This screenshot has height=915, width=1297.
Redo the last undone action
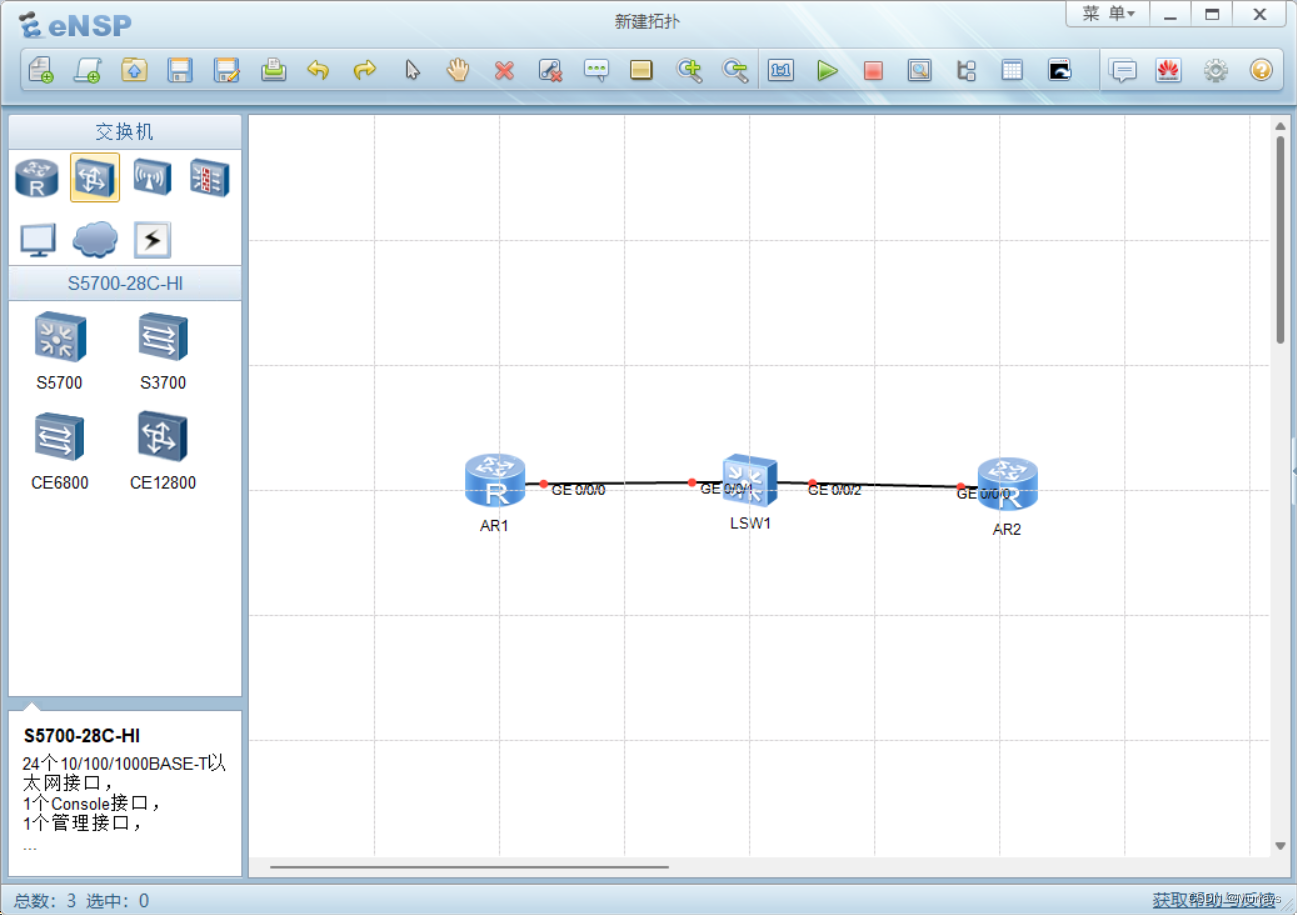click(365, 70)
